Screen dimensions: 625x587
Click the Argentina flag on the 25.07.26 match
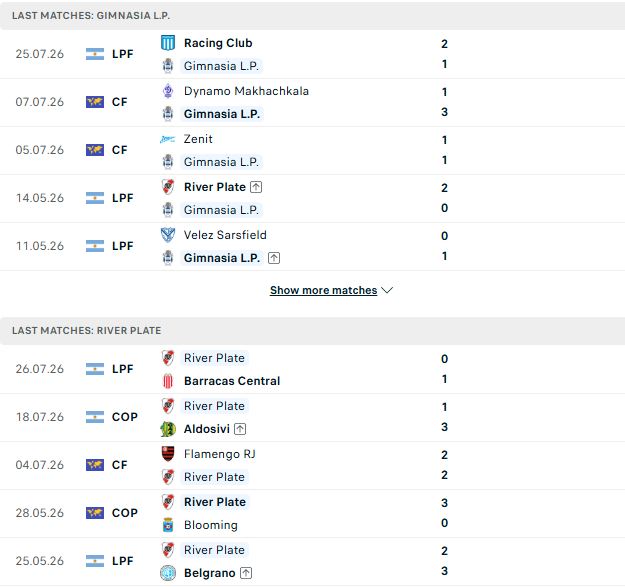tap(95, 54)
